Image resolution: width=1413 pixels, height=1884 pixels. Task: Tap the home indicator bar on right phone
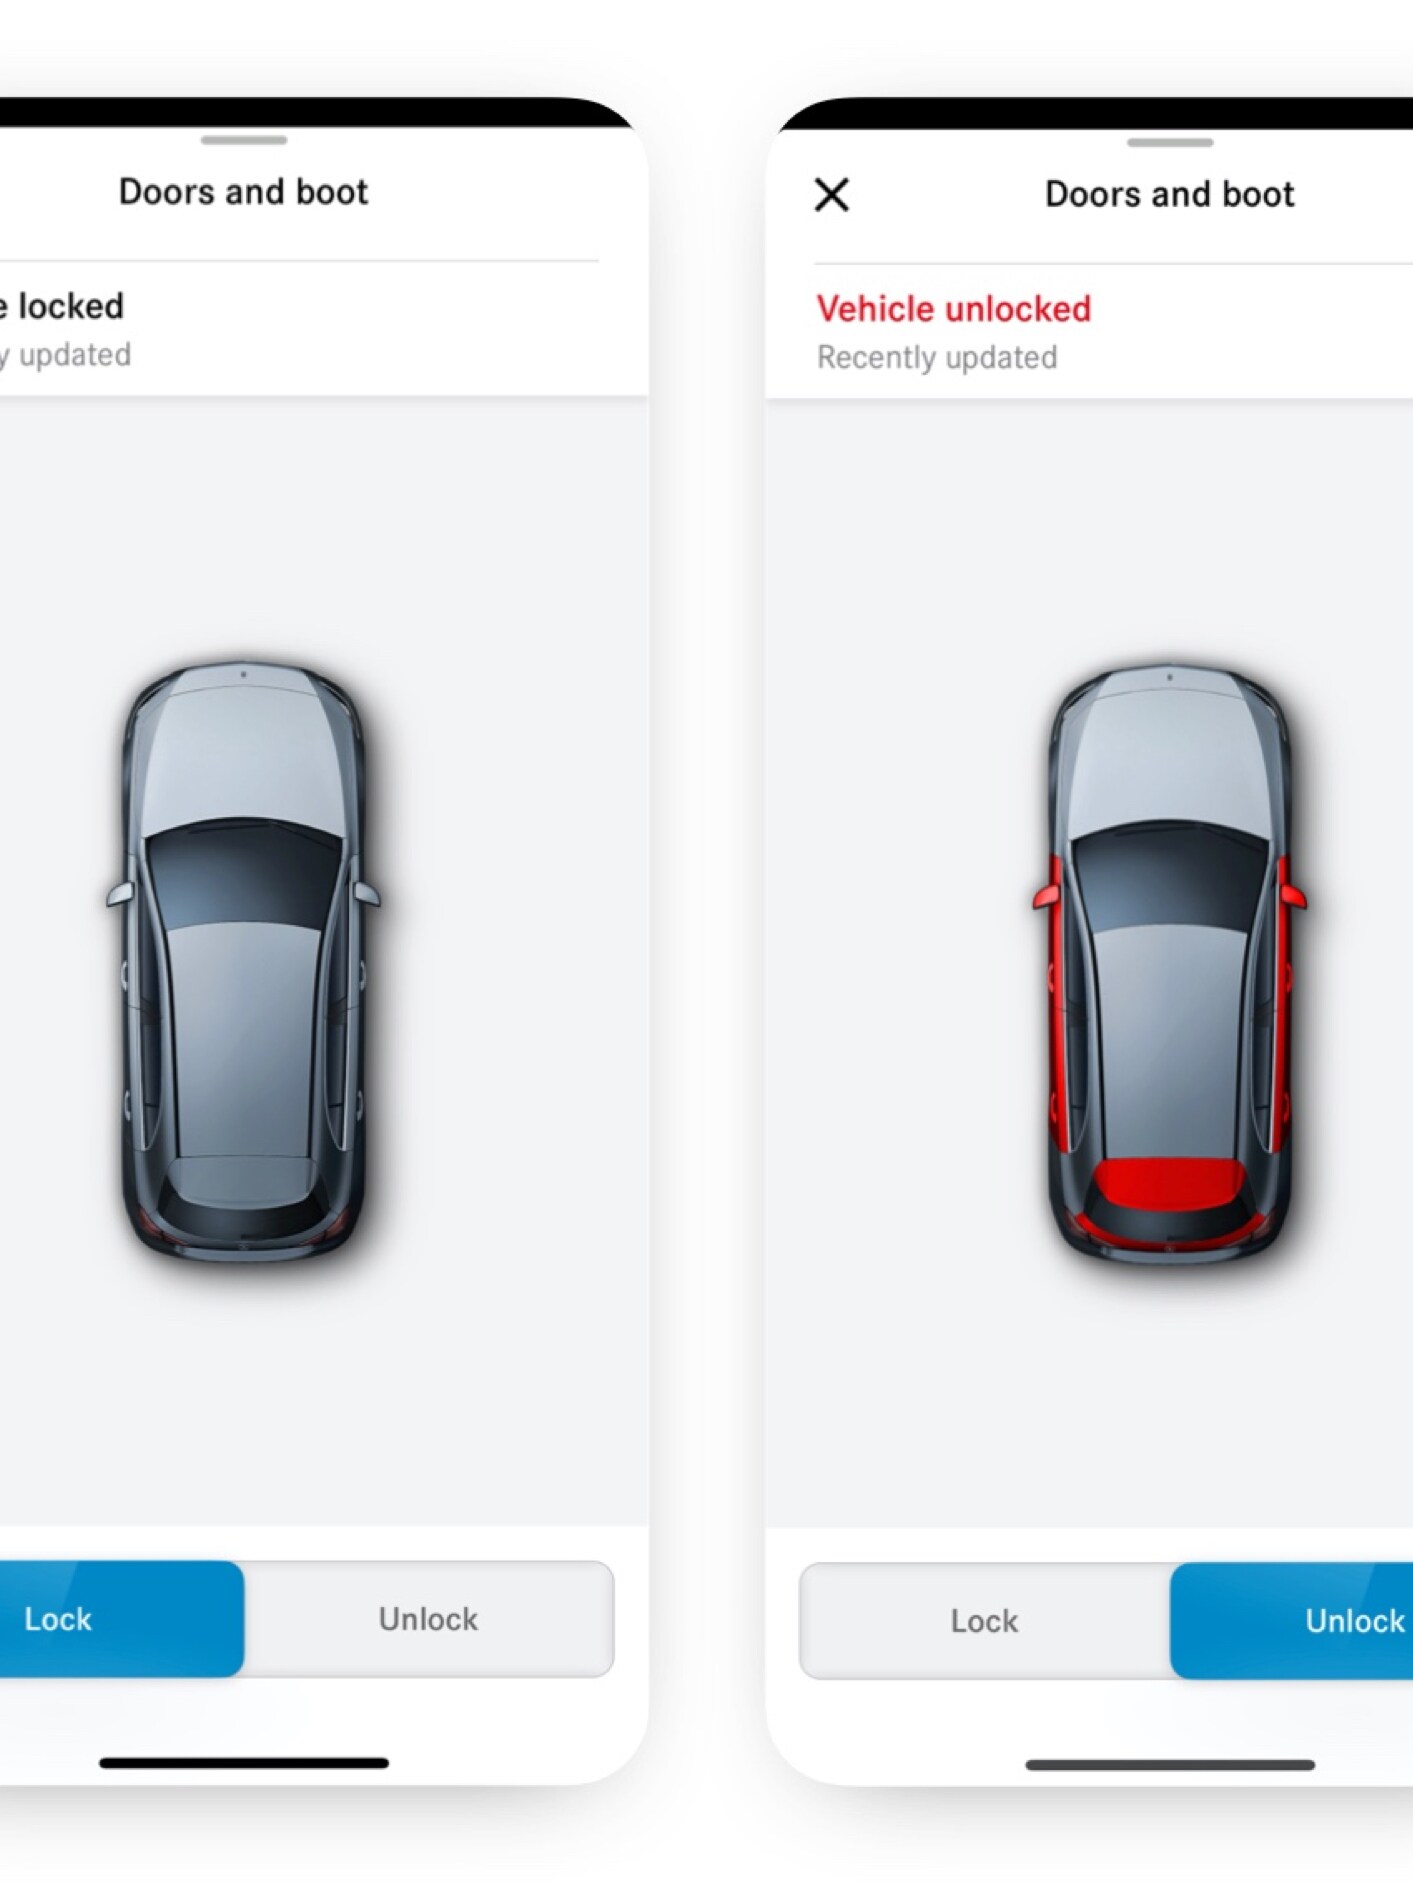(x=1169, y=1764)
